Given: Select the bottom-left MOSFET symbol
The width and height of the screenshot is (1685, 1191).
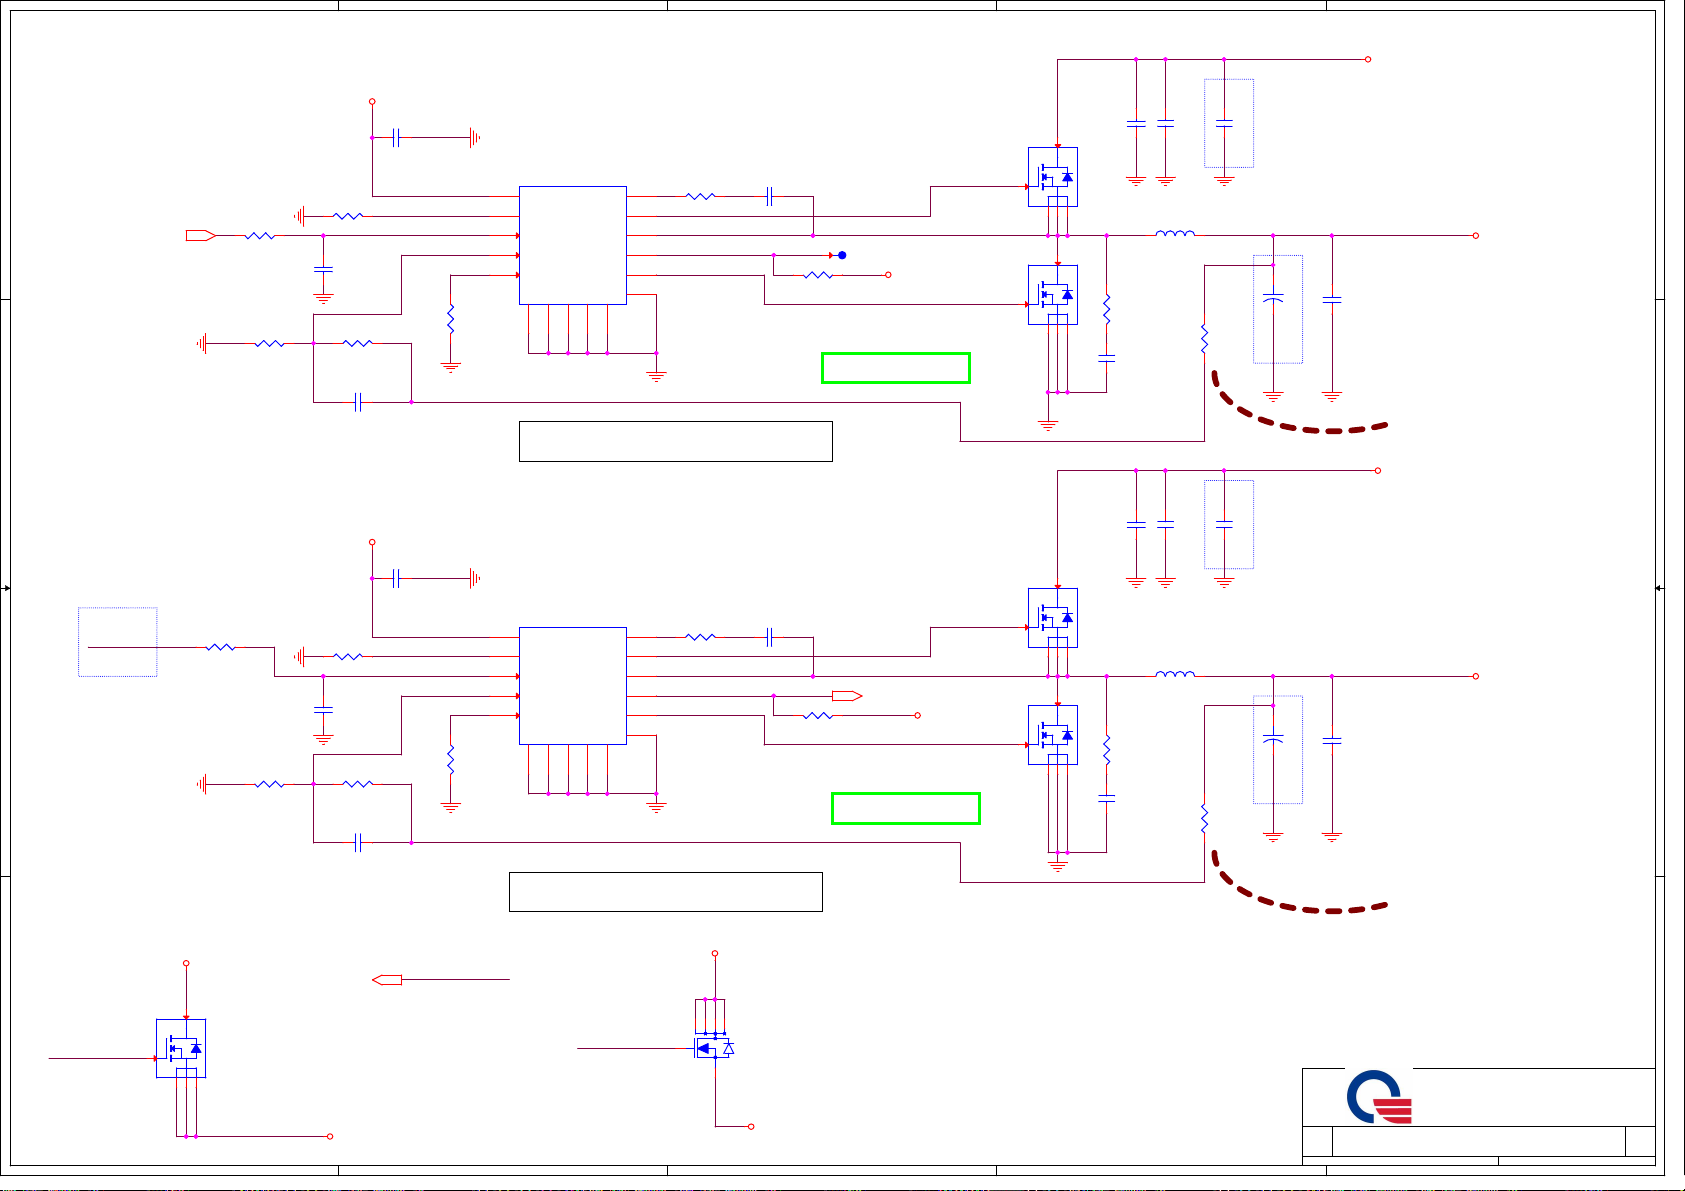Looking at the screenshot, I should [181, 1048].
